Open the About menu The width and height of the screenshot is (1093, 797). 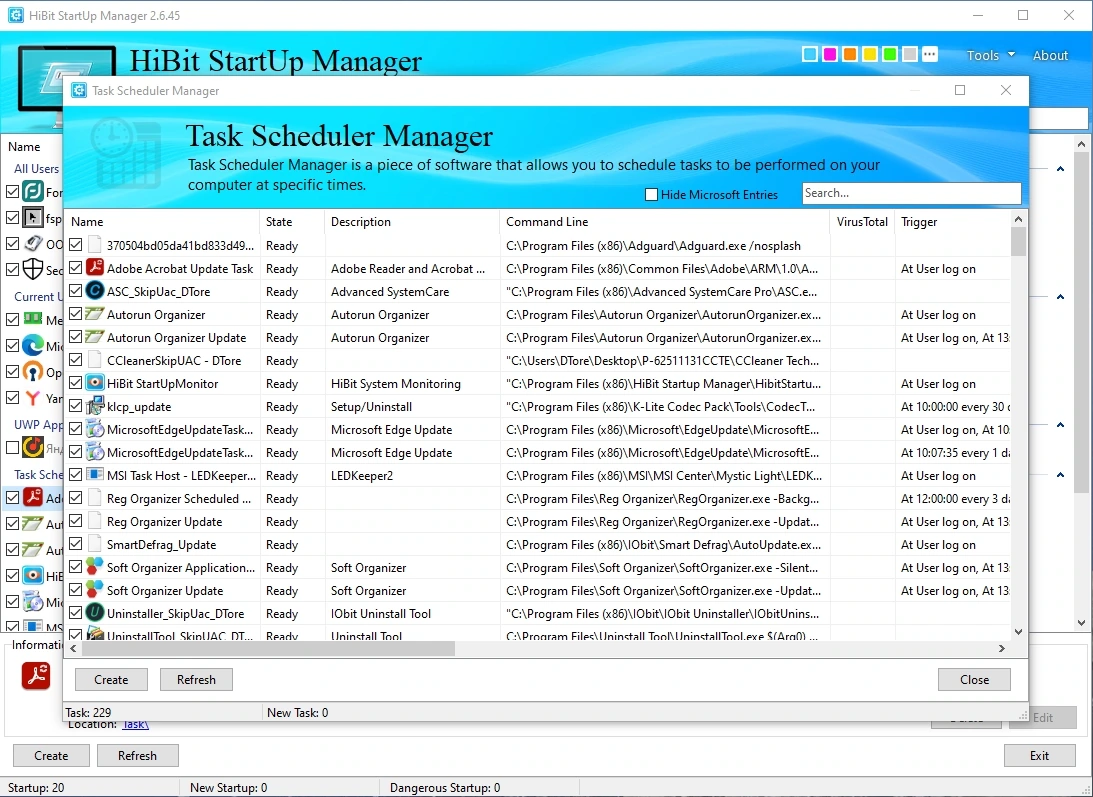click(1050, 55)
